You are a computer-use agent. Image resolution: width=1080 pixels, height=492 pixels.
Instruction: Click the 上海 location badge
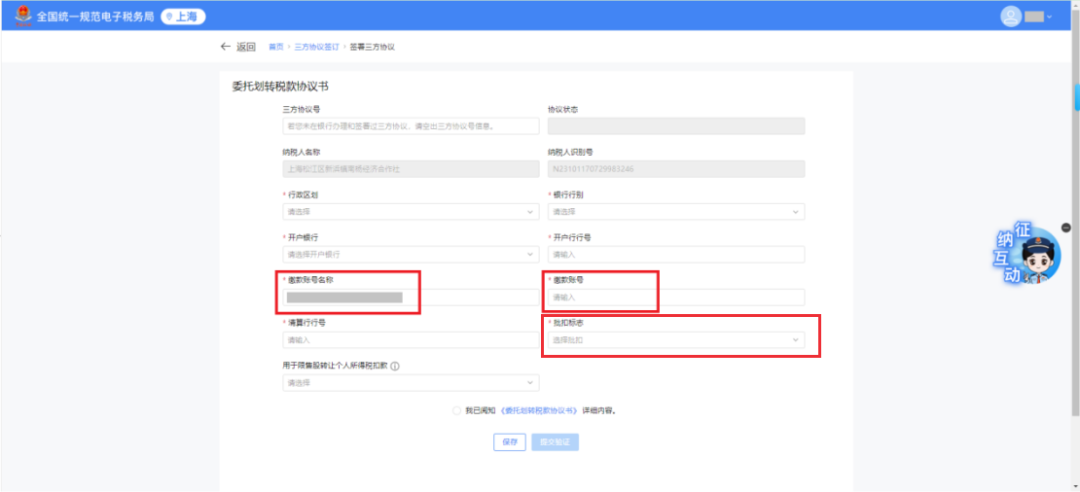[x=181, y=16]
